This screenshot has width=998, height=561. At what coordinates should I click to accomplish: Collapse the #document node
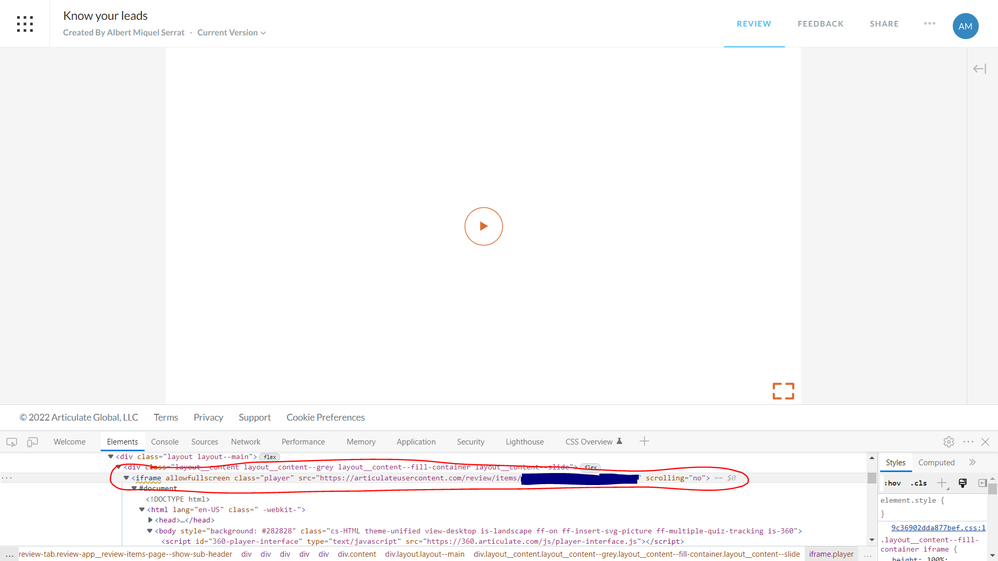coord(134,488)
